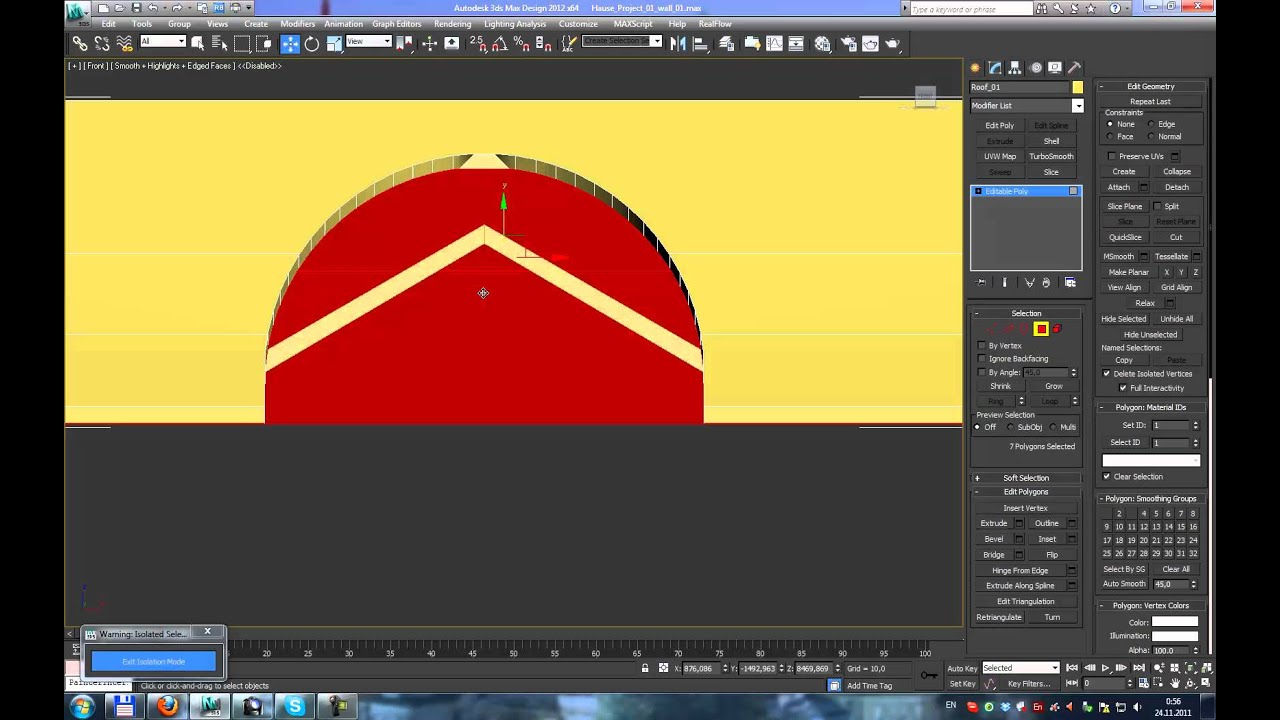The height and width of the screenshot is (720, 1280).
Task: Click Exit Isolation Mode button
Action: pos(154,662)
